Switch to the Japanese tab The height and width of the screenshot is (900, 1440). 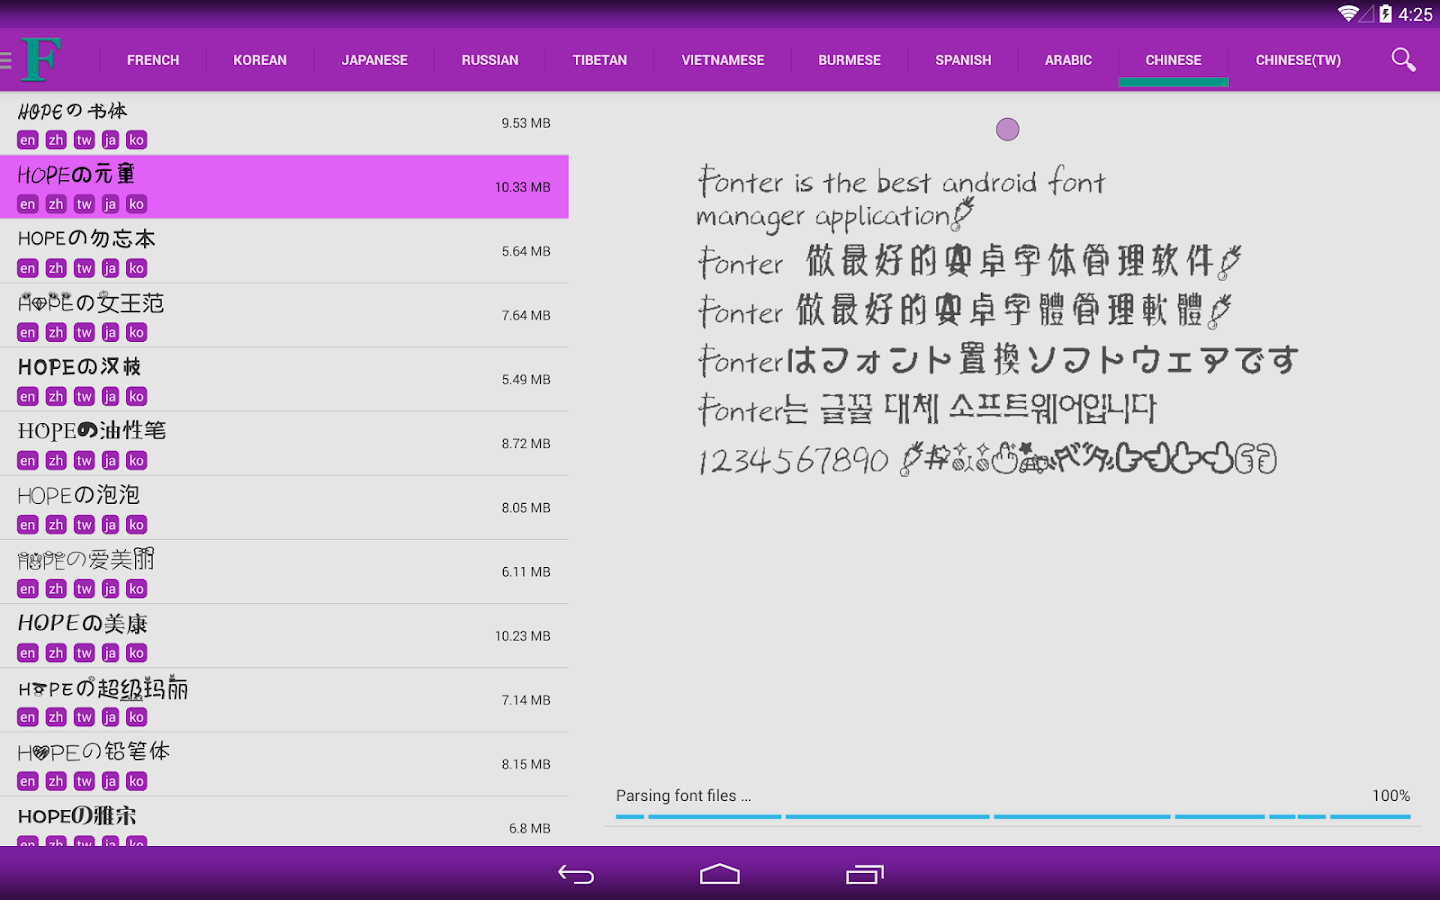[x=375, y=60]
